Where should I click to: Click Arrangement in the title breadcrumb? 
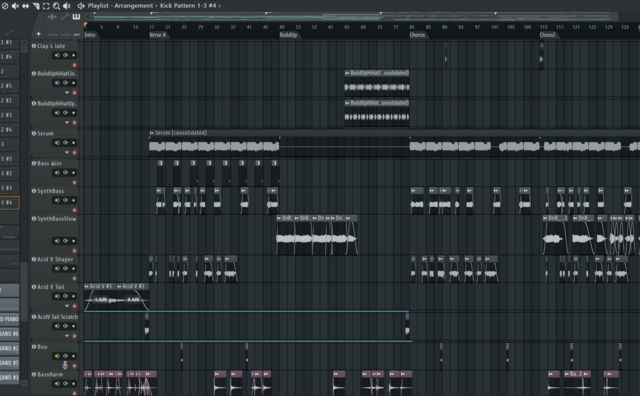point(133,6)
